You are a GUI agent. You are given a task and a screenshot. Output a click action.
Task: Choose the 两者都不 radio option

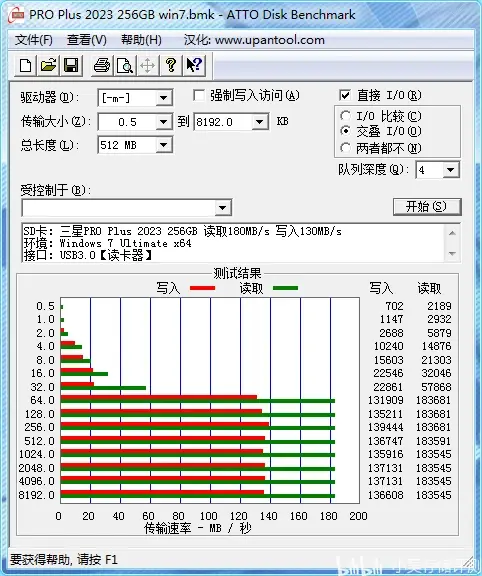345,148
